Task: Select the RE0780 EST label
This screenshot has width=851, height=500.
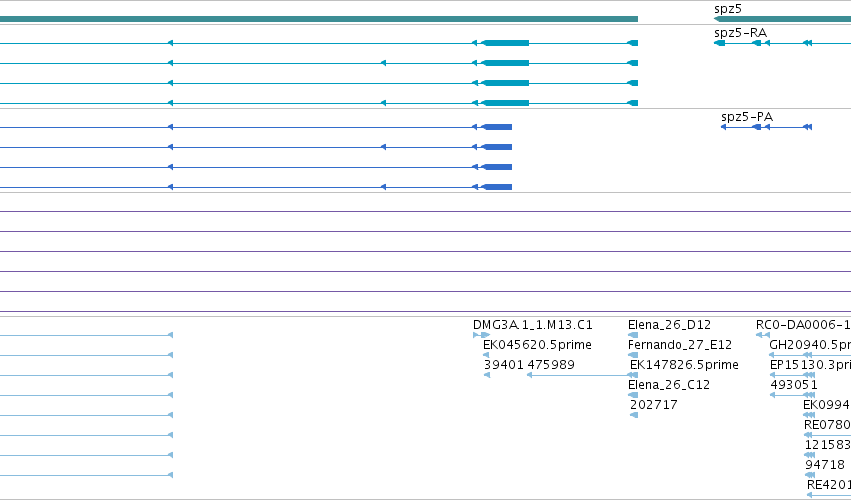Action: coord(827,425)
